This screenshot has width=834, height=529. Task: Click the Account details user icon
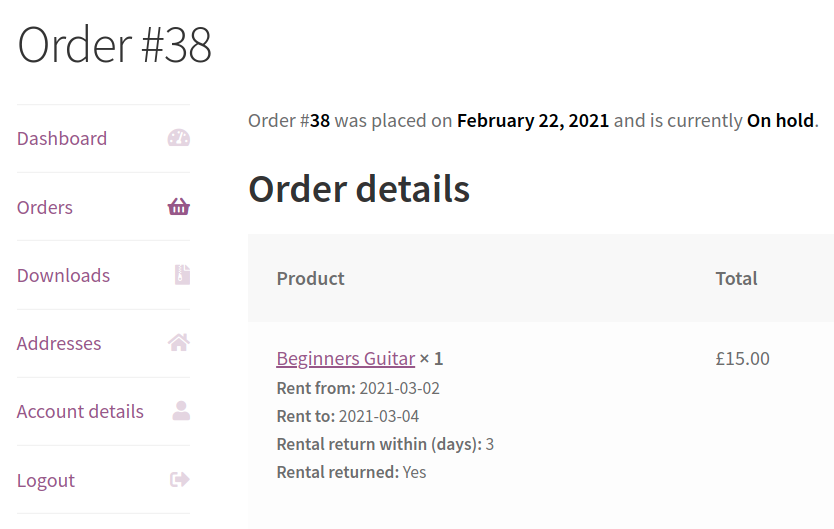coord(181,411)
